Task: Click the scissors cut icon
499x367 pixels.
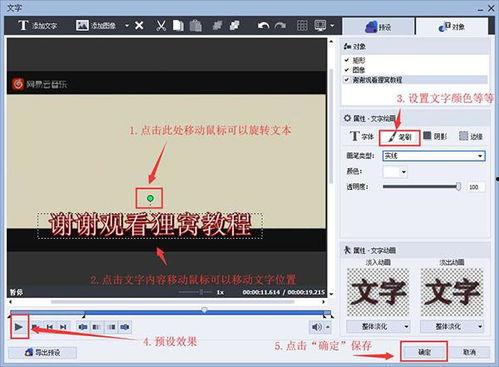Action: pyautogui.click(x=161, y=26)
